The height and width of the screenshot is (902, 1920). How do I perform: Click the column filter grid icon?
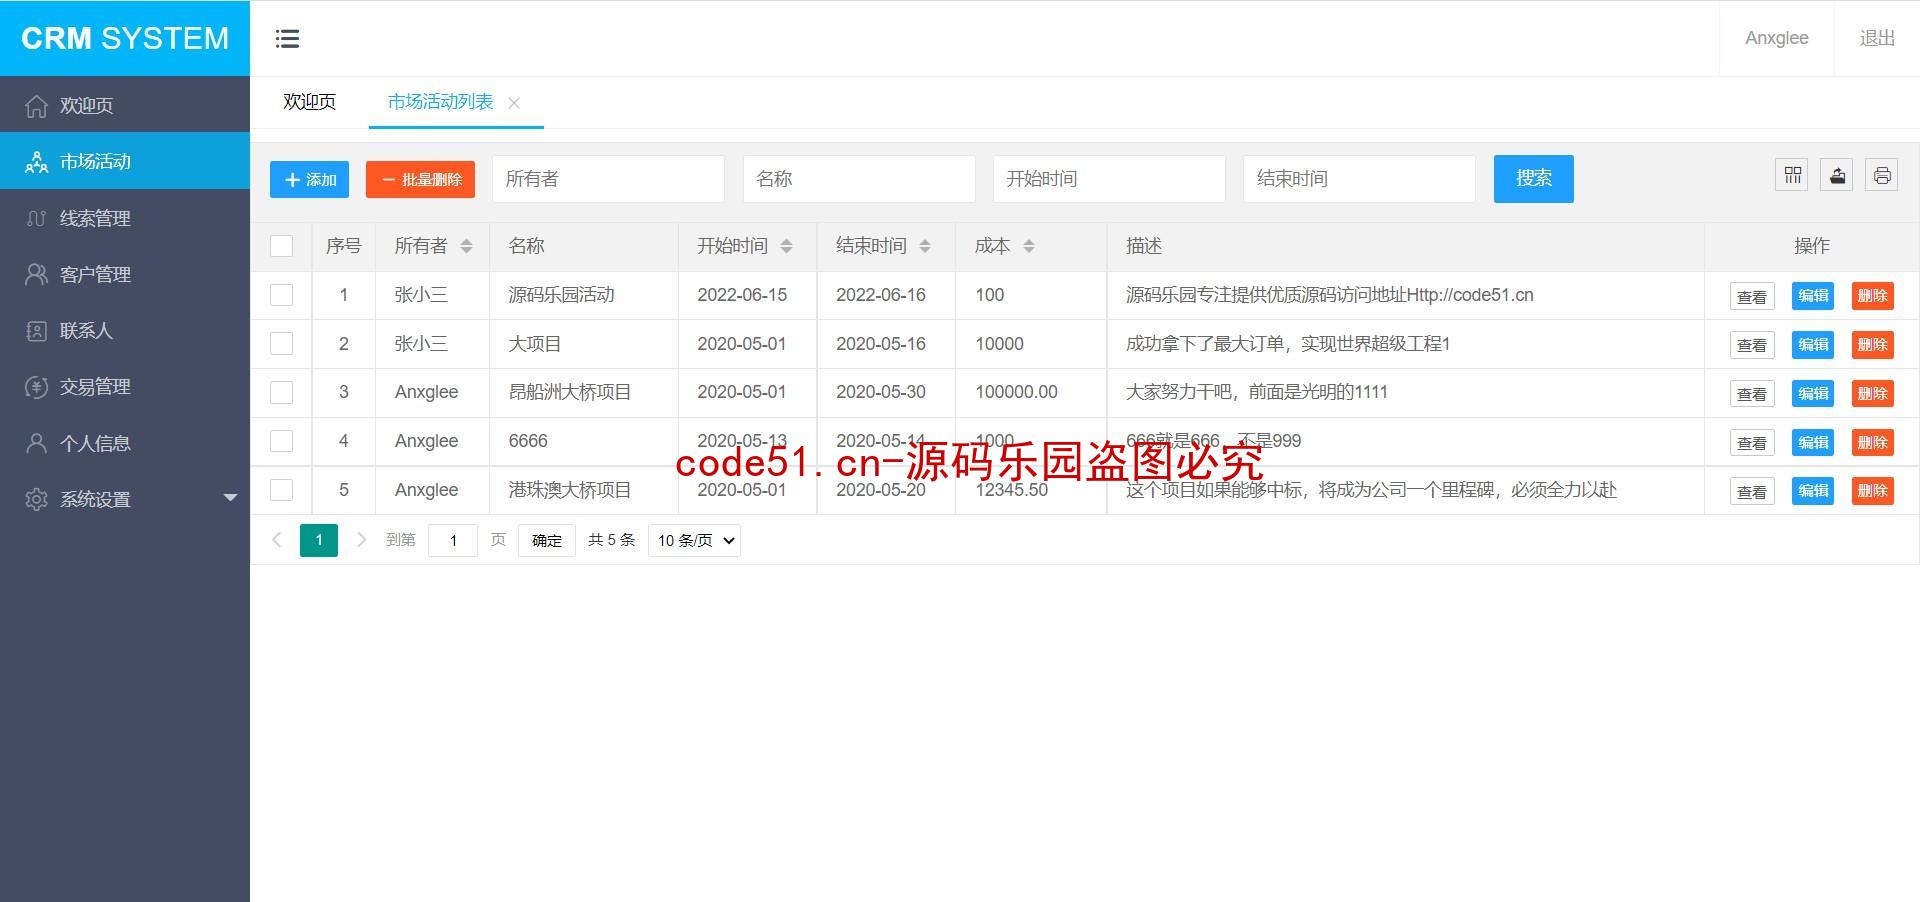tap(1792, 175)
